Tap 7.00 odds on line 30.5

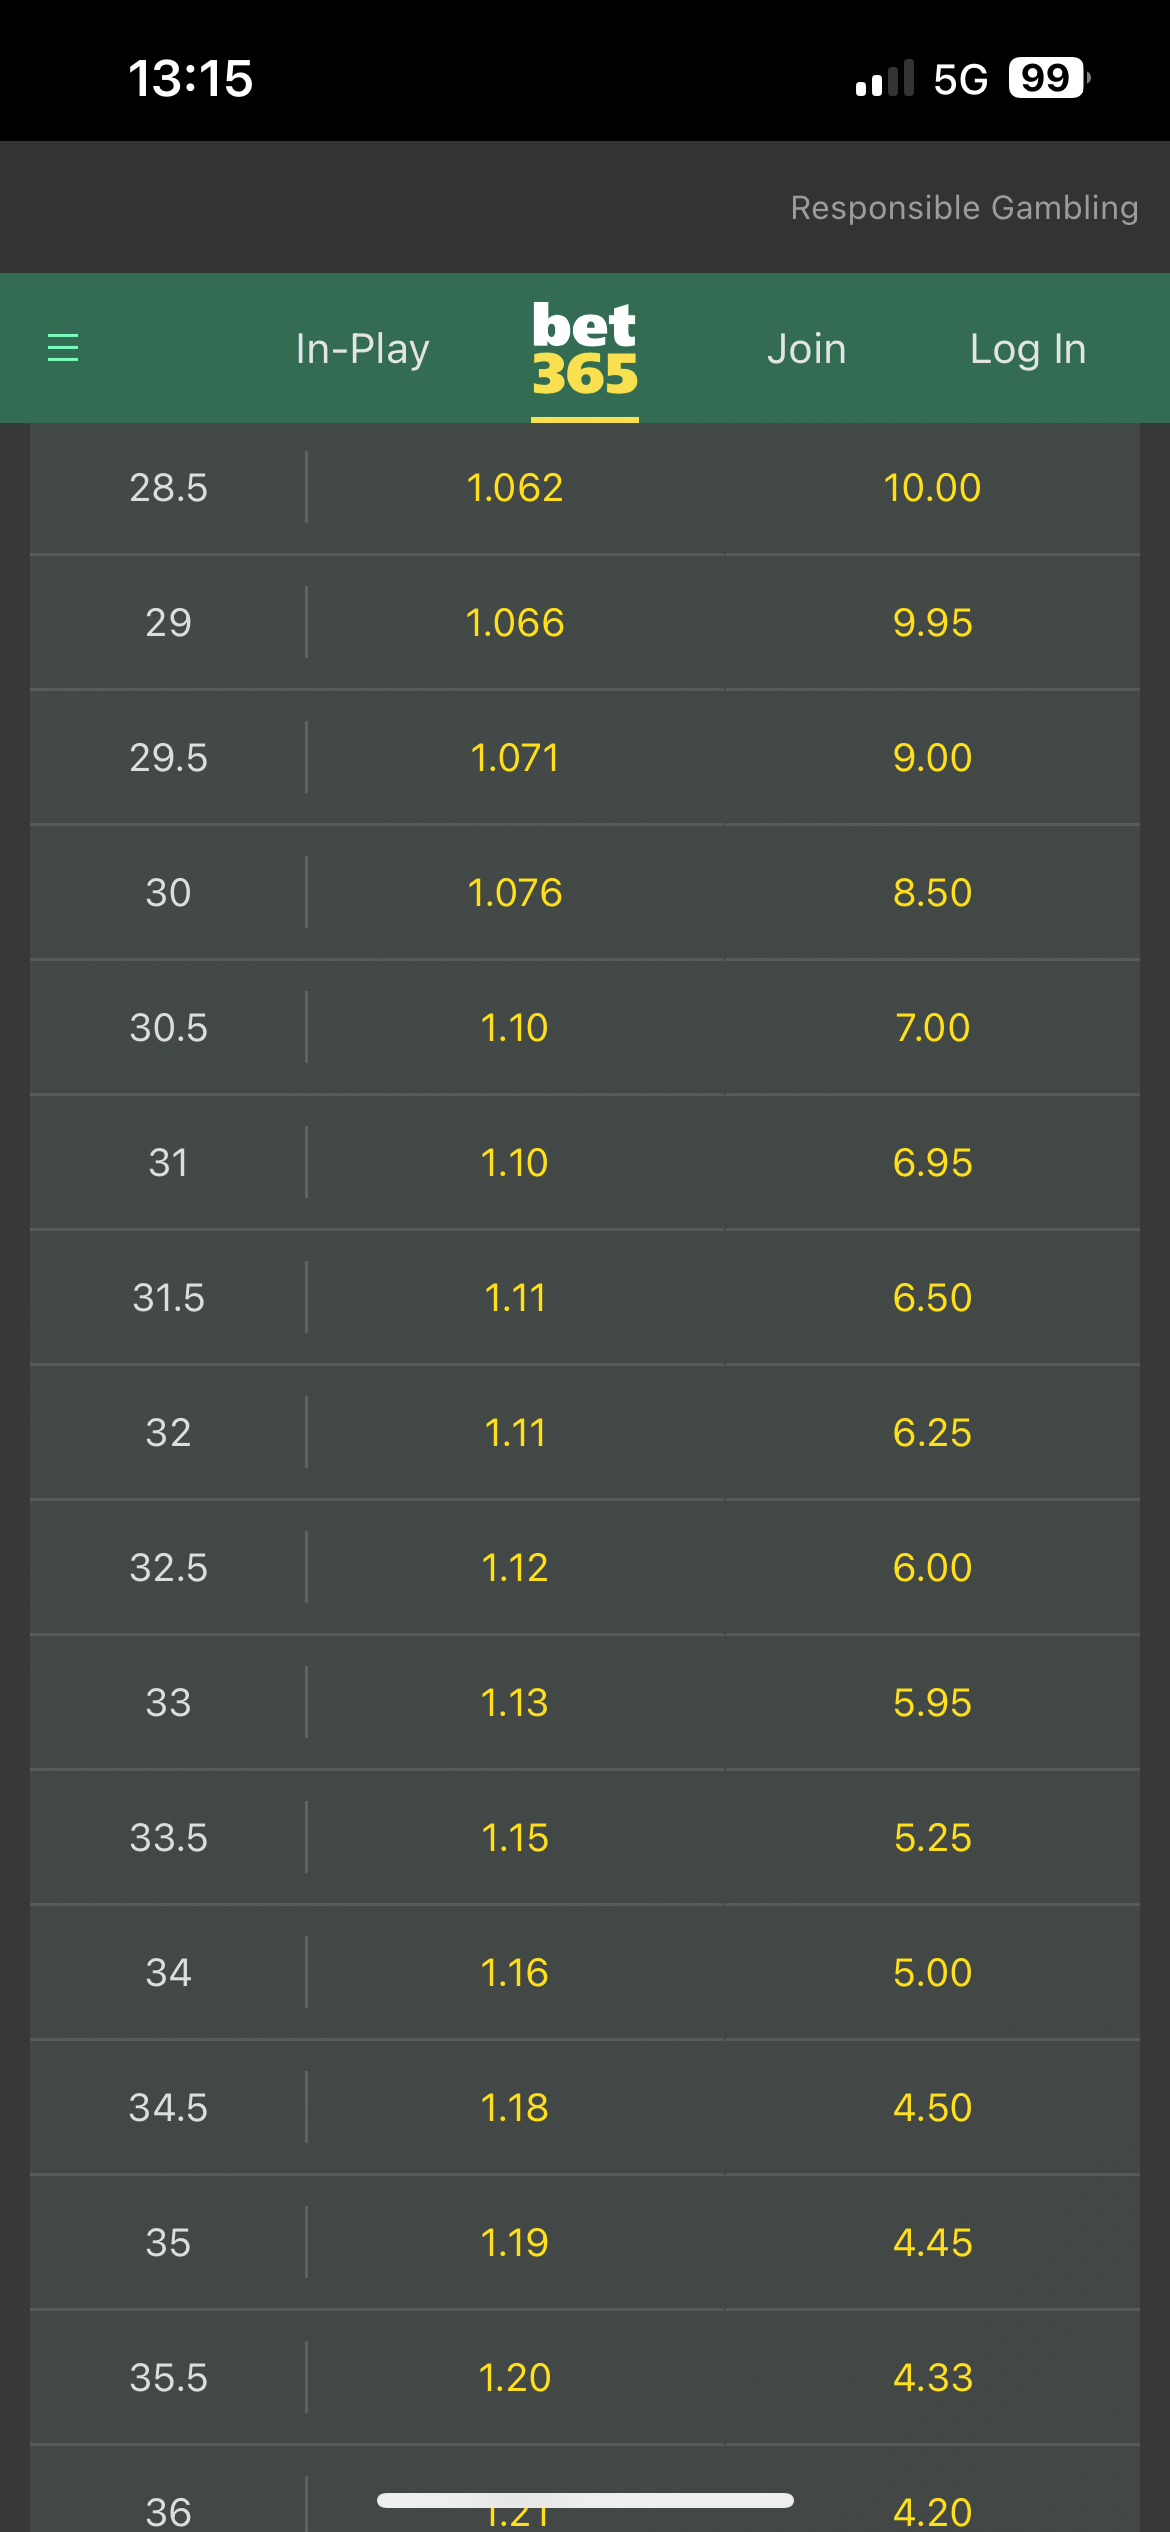coord(932,1028)
